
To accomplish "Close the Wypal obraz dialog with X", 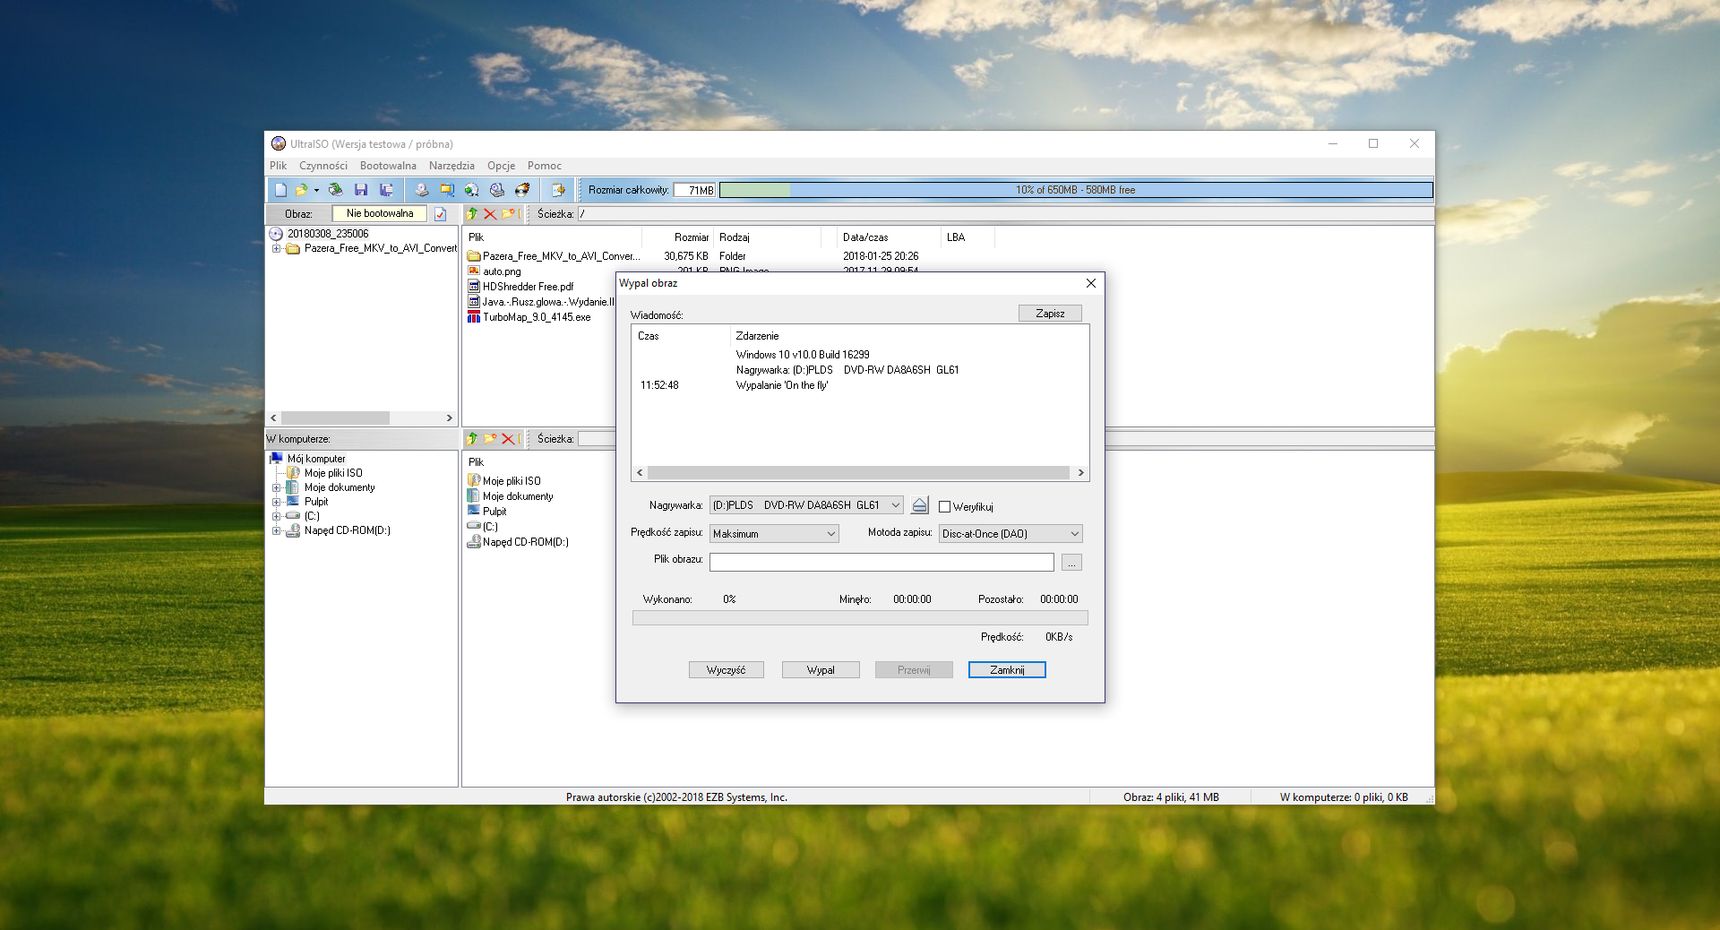I will tap(1091, 284).
